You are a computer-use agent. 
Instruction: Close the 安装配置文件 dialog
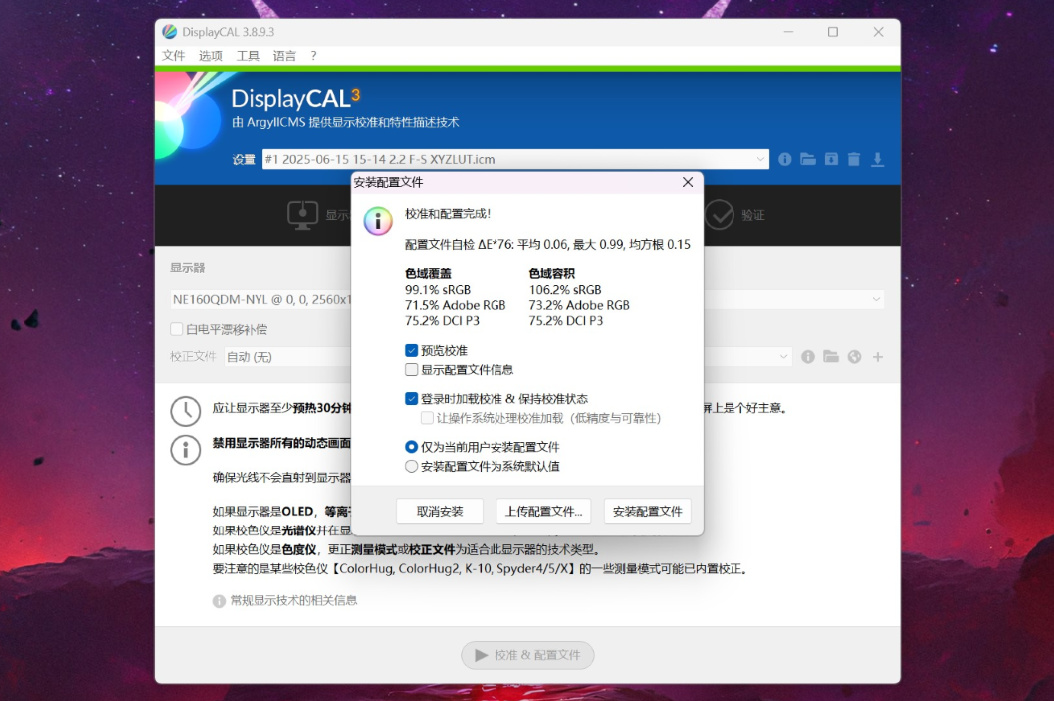pyautogui.click(x=688, y=182)
